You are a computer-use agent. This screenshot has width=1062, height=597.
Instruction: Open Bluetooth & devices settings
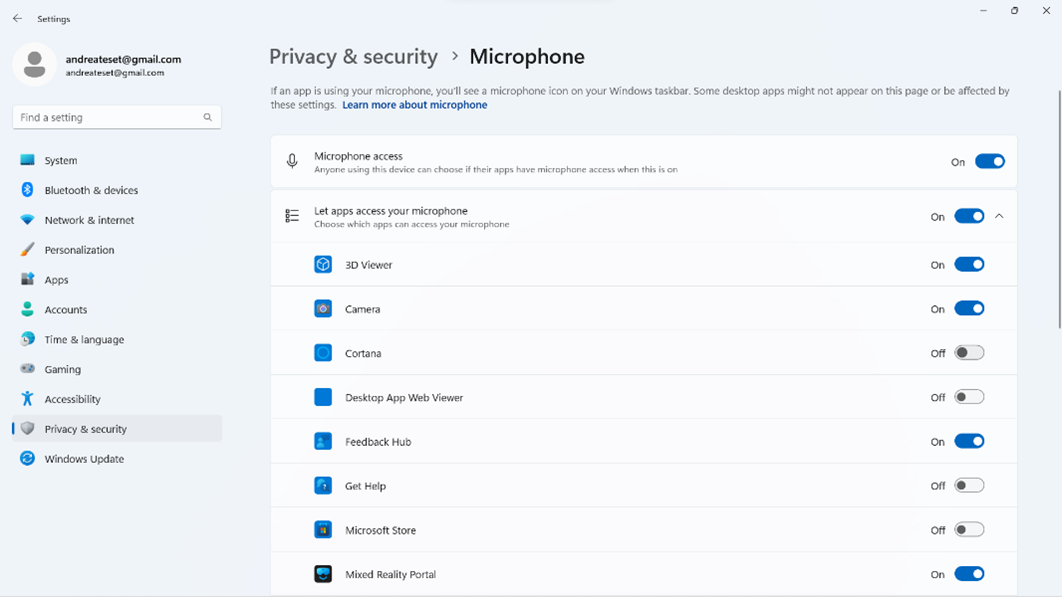(x=91, y=190)
